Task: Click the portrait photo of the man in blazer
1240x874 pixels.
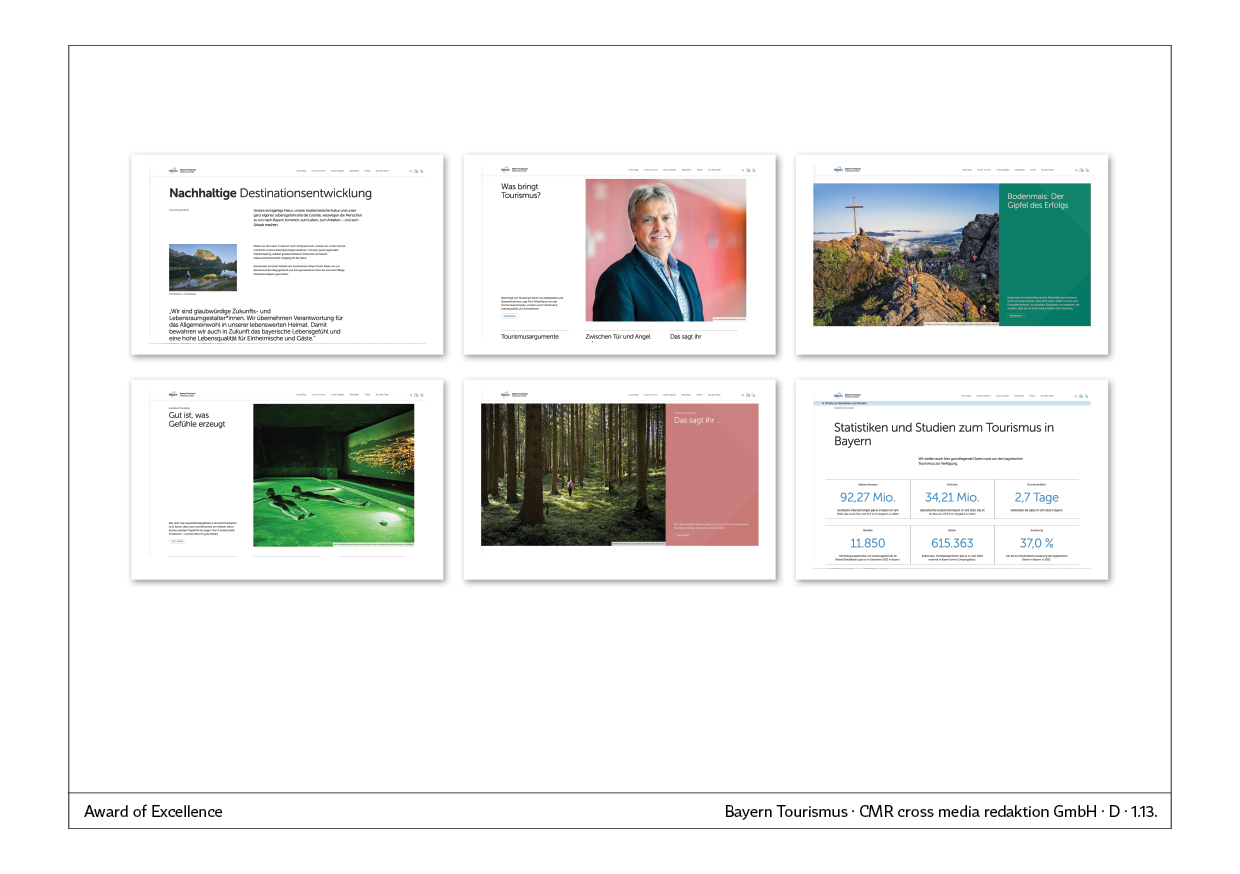Action: click(x=665, y=251)
